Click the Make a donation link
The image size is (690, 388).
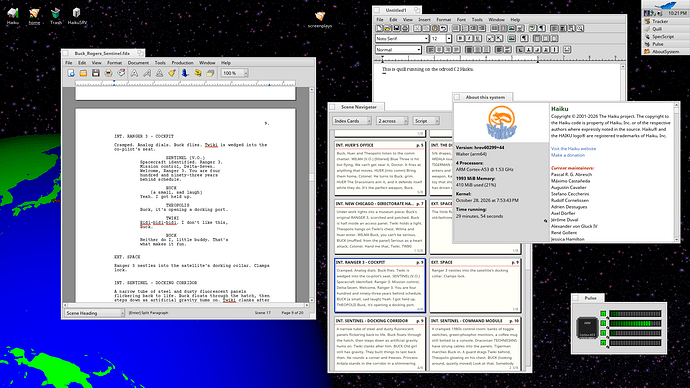pos(568,155)
